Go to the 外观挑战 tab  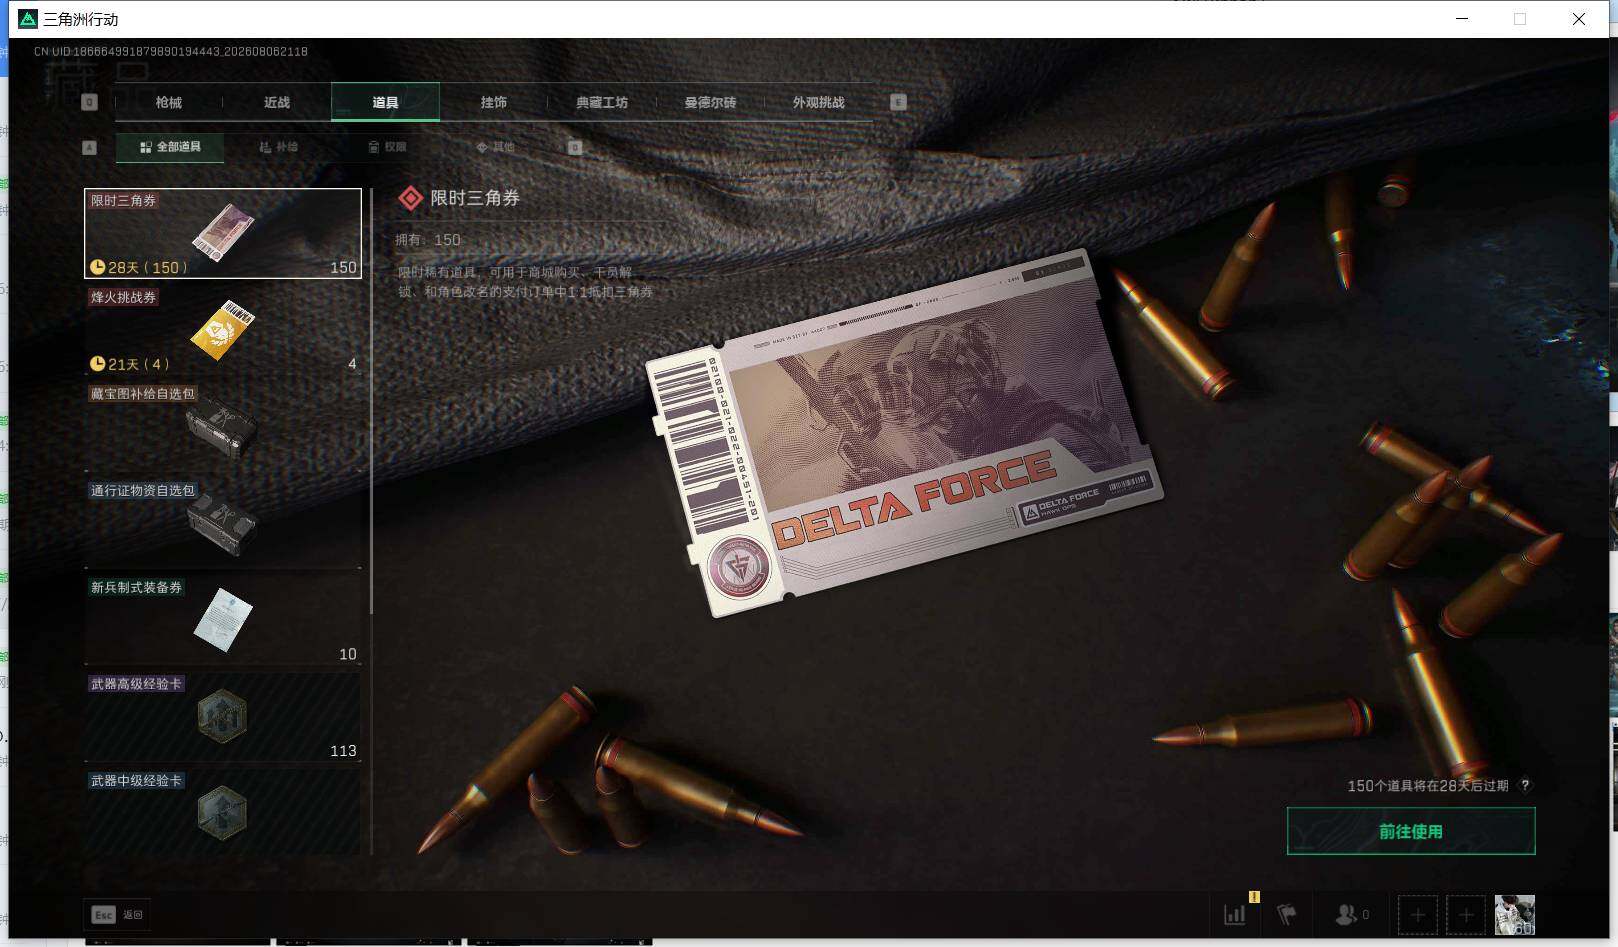[818, 102]
